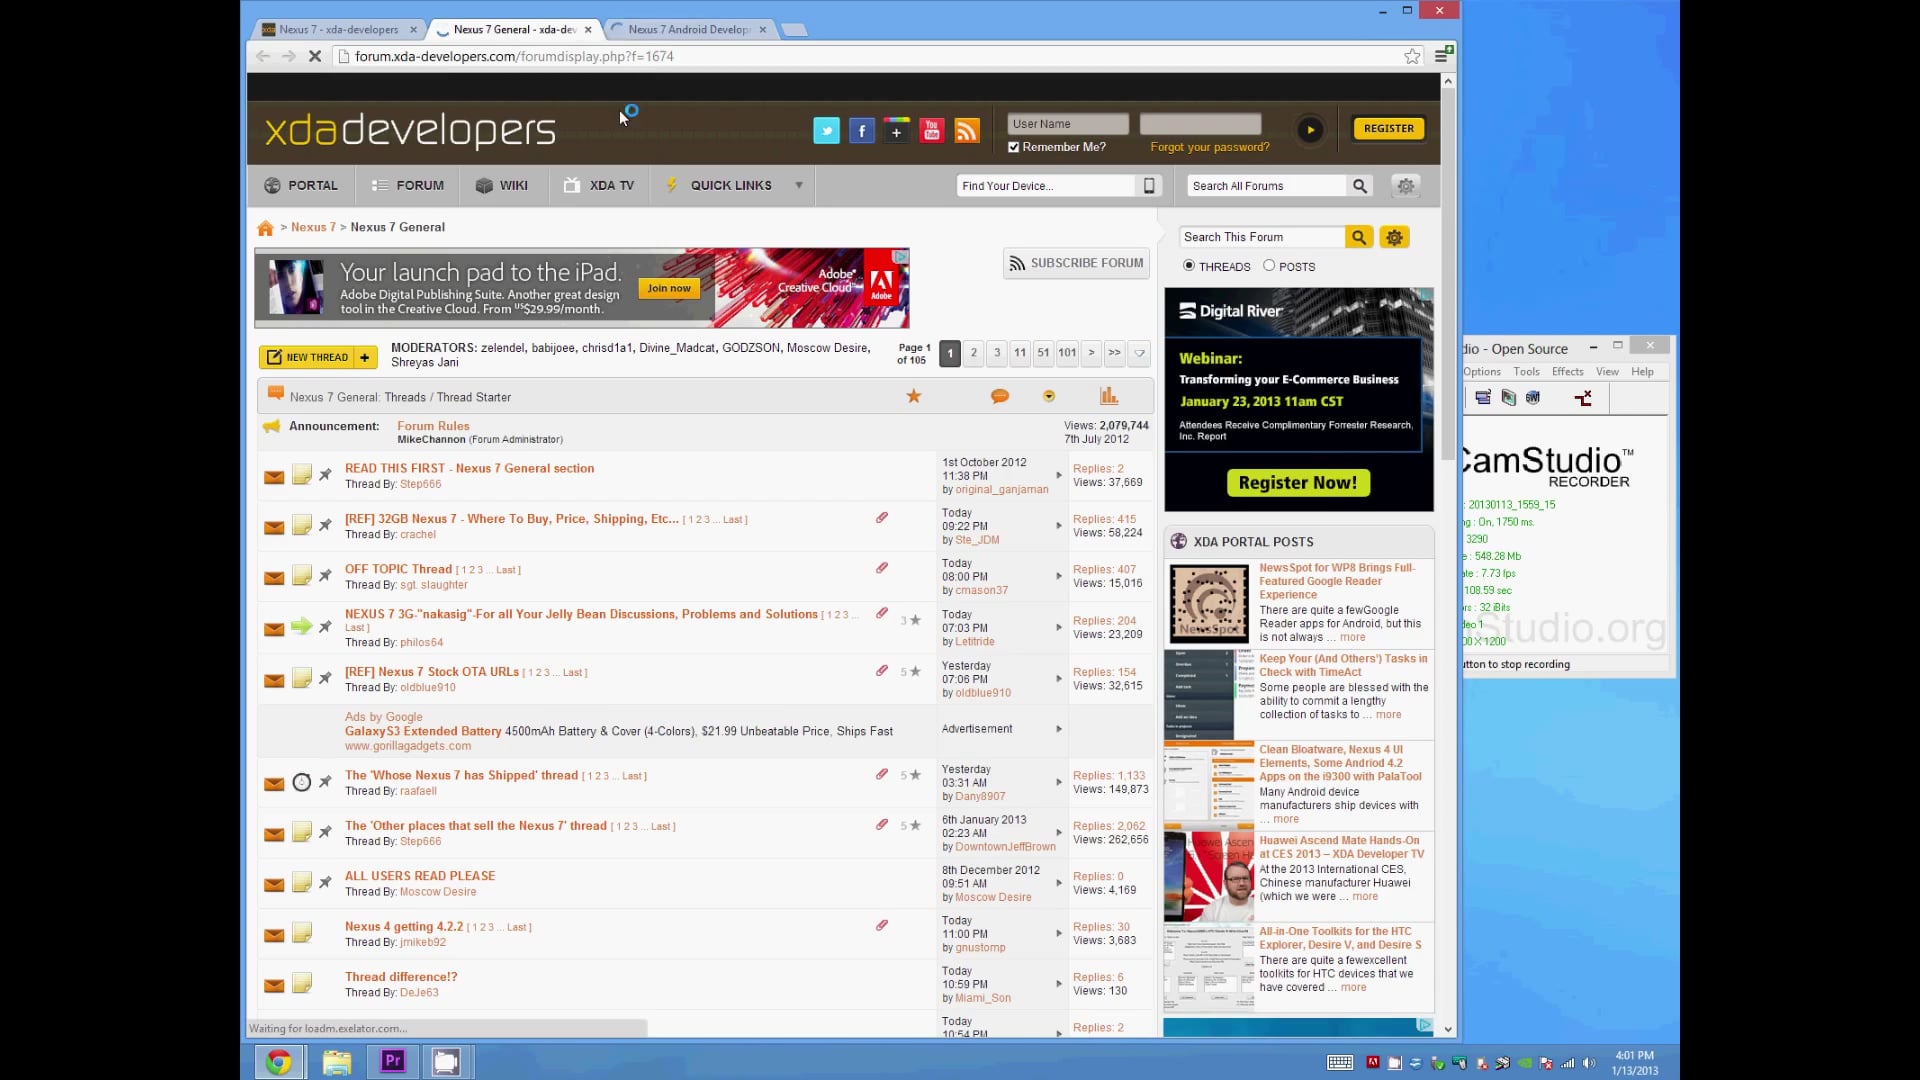This screenshot has height=1080, width=1920.
Task: Sort threads by the star rating icon
Action: (x=913, y=396)
